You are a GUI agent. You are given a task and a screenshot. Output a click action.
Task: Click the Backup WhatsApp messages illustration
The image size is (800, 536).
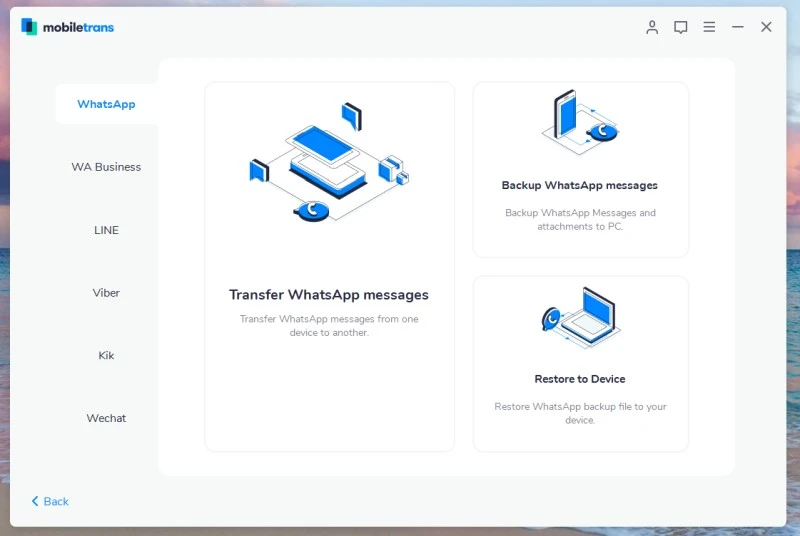[580, 122]
